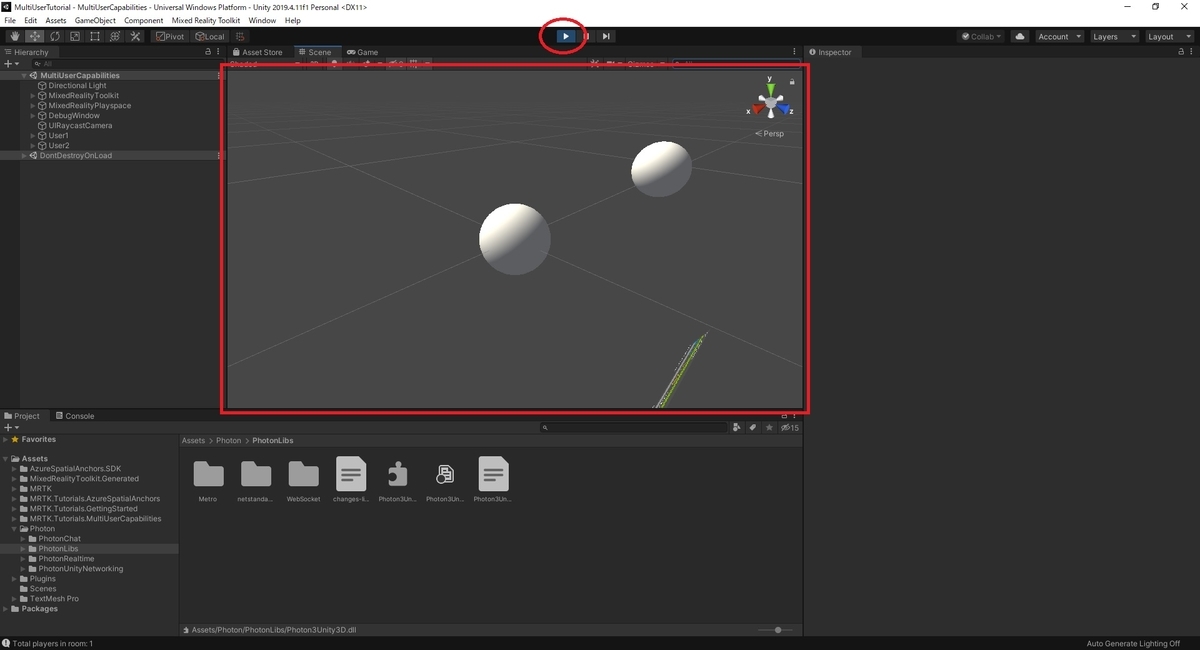Select the WebSocket folder thumbnail
The height and width of the screenshot is (650, 1200).
[x=303, y=473]
